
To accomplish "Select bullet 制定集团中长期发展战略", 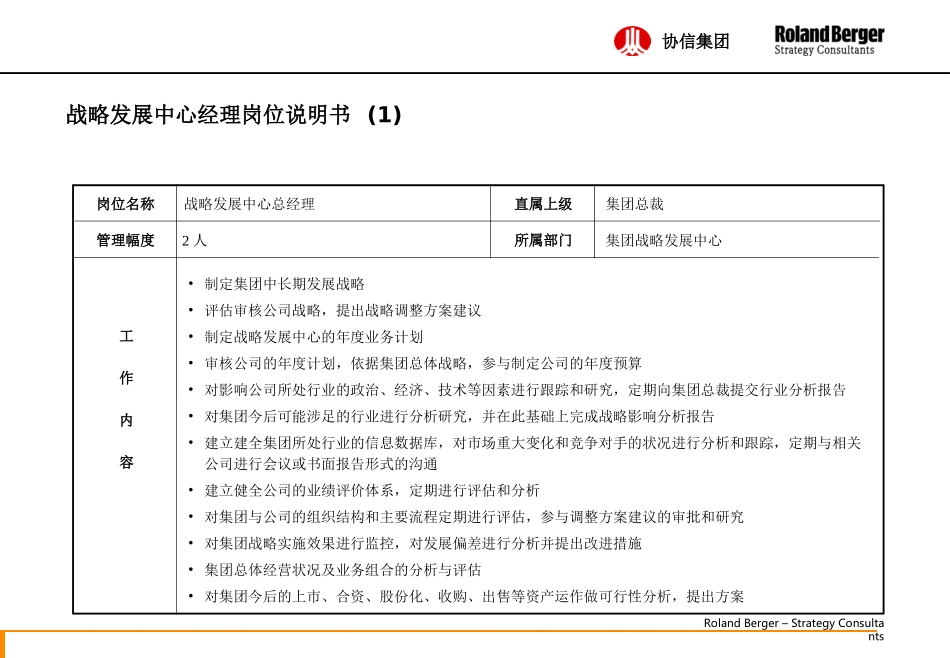I will [285, 284].
